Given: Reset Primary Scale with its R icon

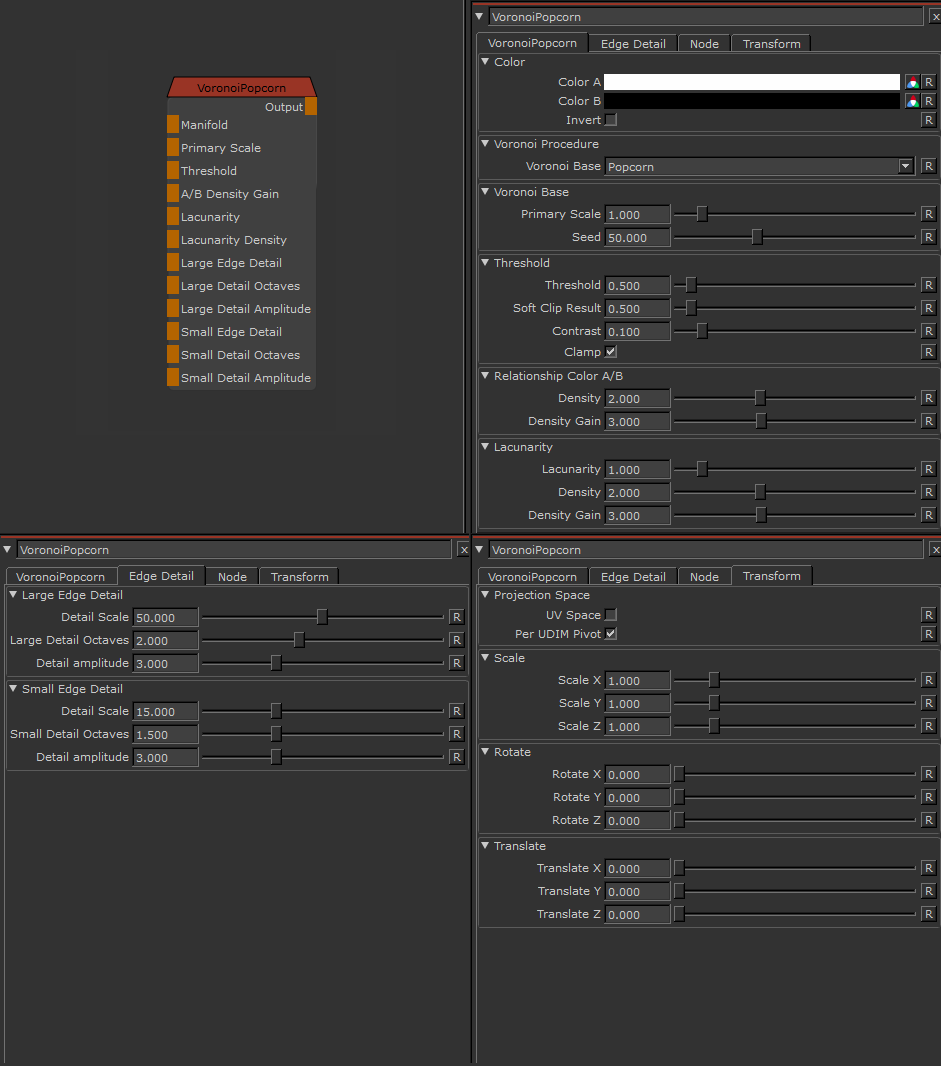Looking at the screenshot, I should (x=928, y=214).
